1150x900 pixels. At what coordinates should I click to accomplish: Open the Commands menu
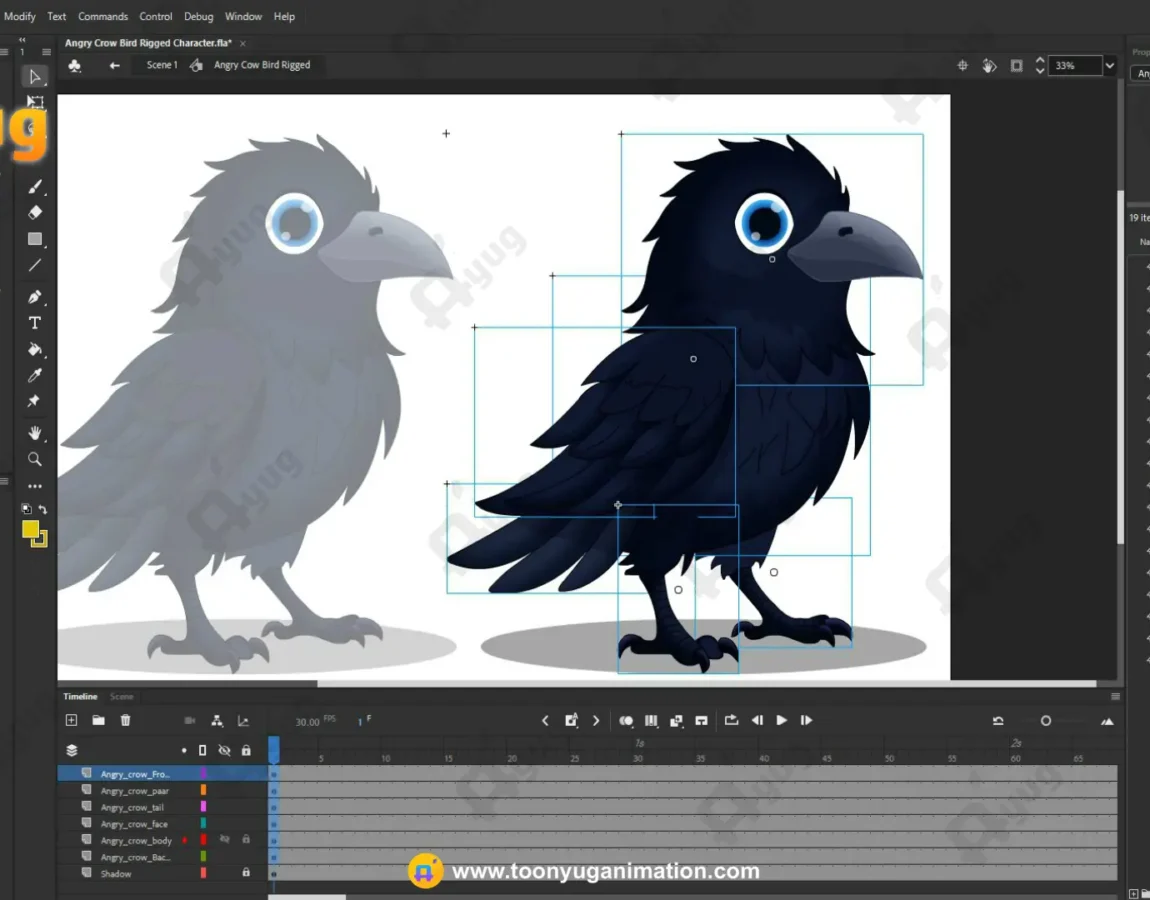pyautogui.click(x=103, y=16)
